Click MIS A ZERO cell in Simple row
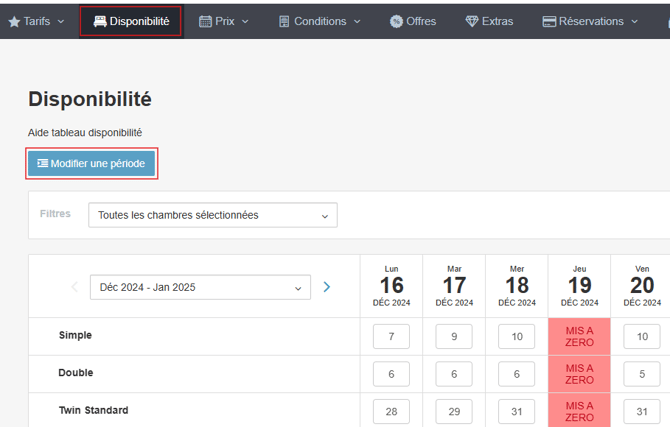Screen dimensions: 670x427 click(x=579, y=336)
